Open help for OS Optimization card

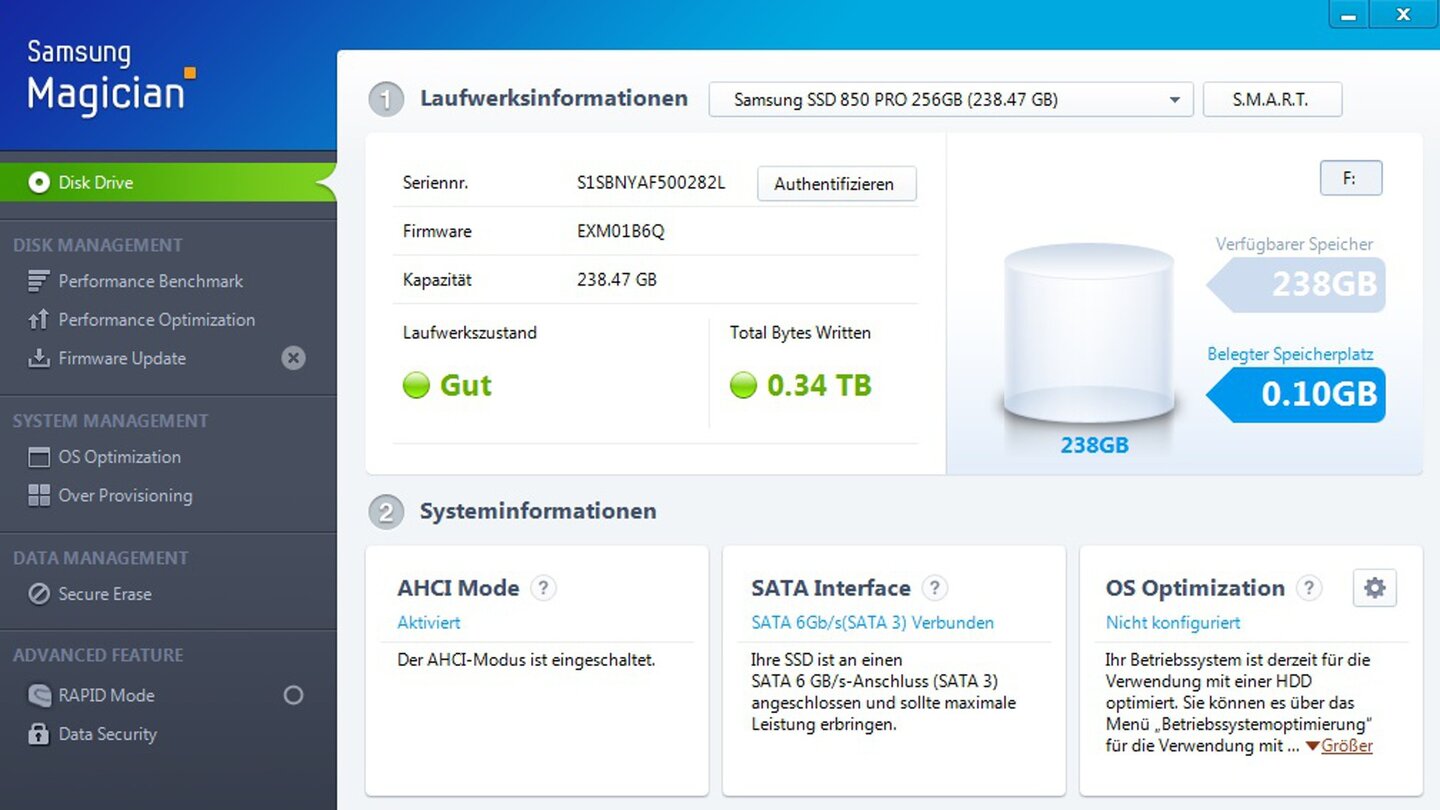1309,588
